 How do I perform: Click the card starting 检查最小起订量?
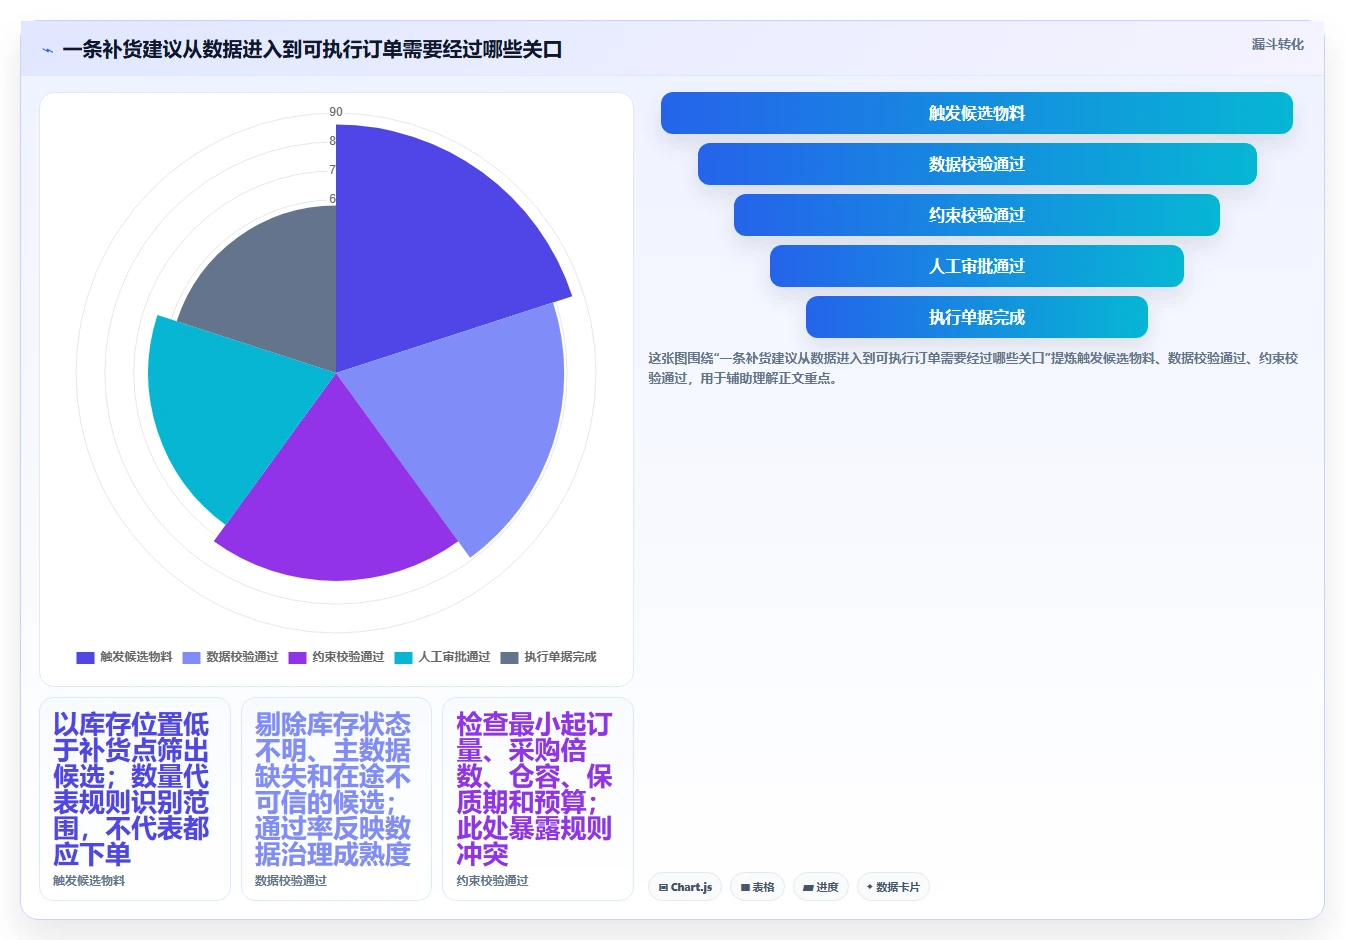pyautogui.click(x=538, y=799)
